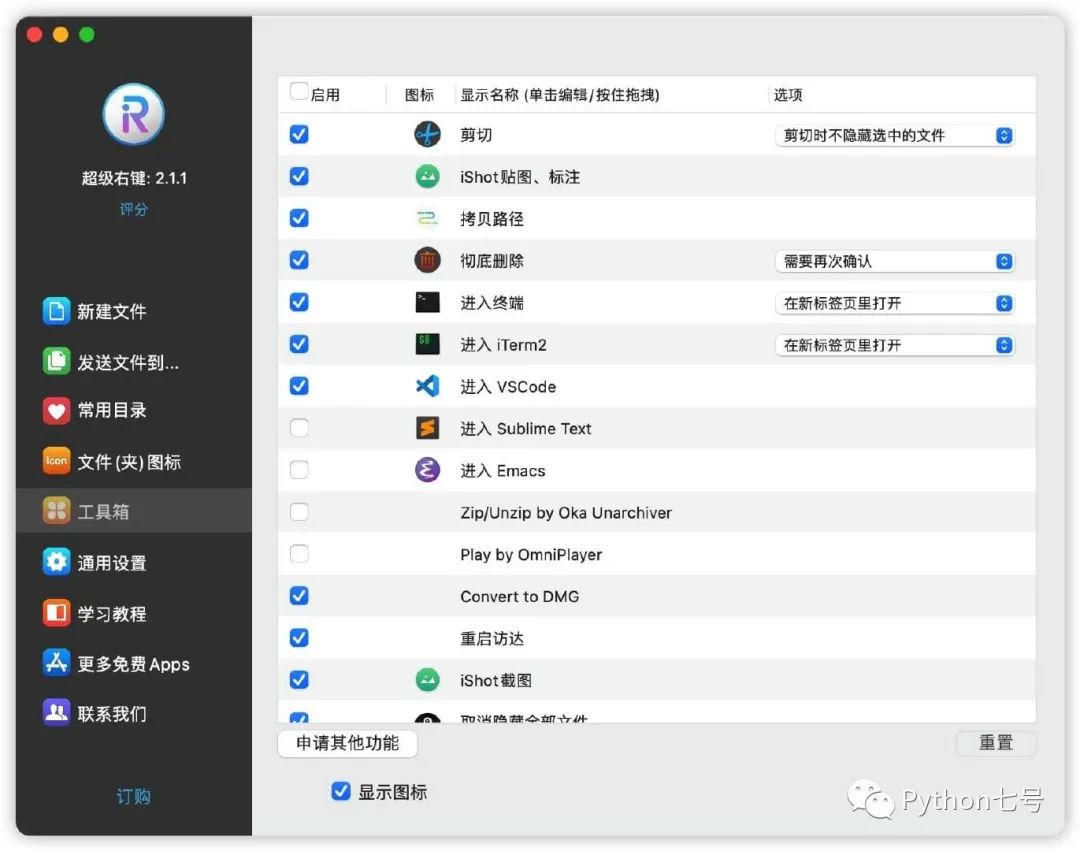Screen dimensions: 1080x851
Task: Enable the 进入 Sublime Text checkbox
Action: pyautogui.click(x=299, y=428)
